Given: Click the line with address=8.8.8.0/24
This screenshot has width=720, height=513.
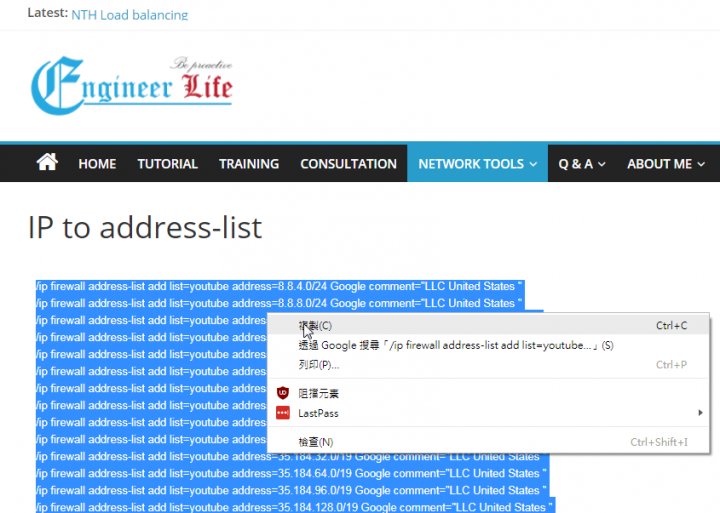Looking at the screenshot, I should 279,304.
